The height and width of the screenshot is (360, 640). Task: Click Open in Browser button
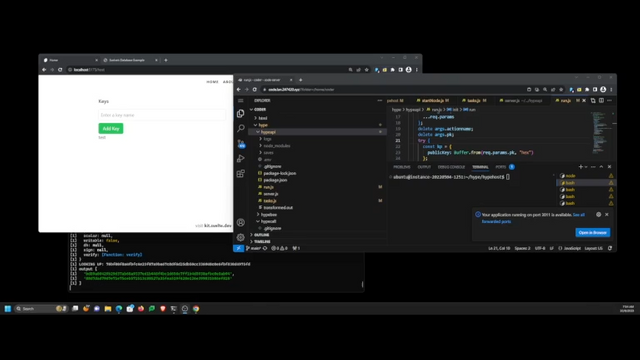pyautogui.click(x=593, y=233)
